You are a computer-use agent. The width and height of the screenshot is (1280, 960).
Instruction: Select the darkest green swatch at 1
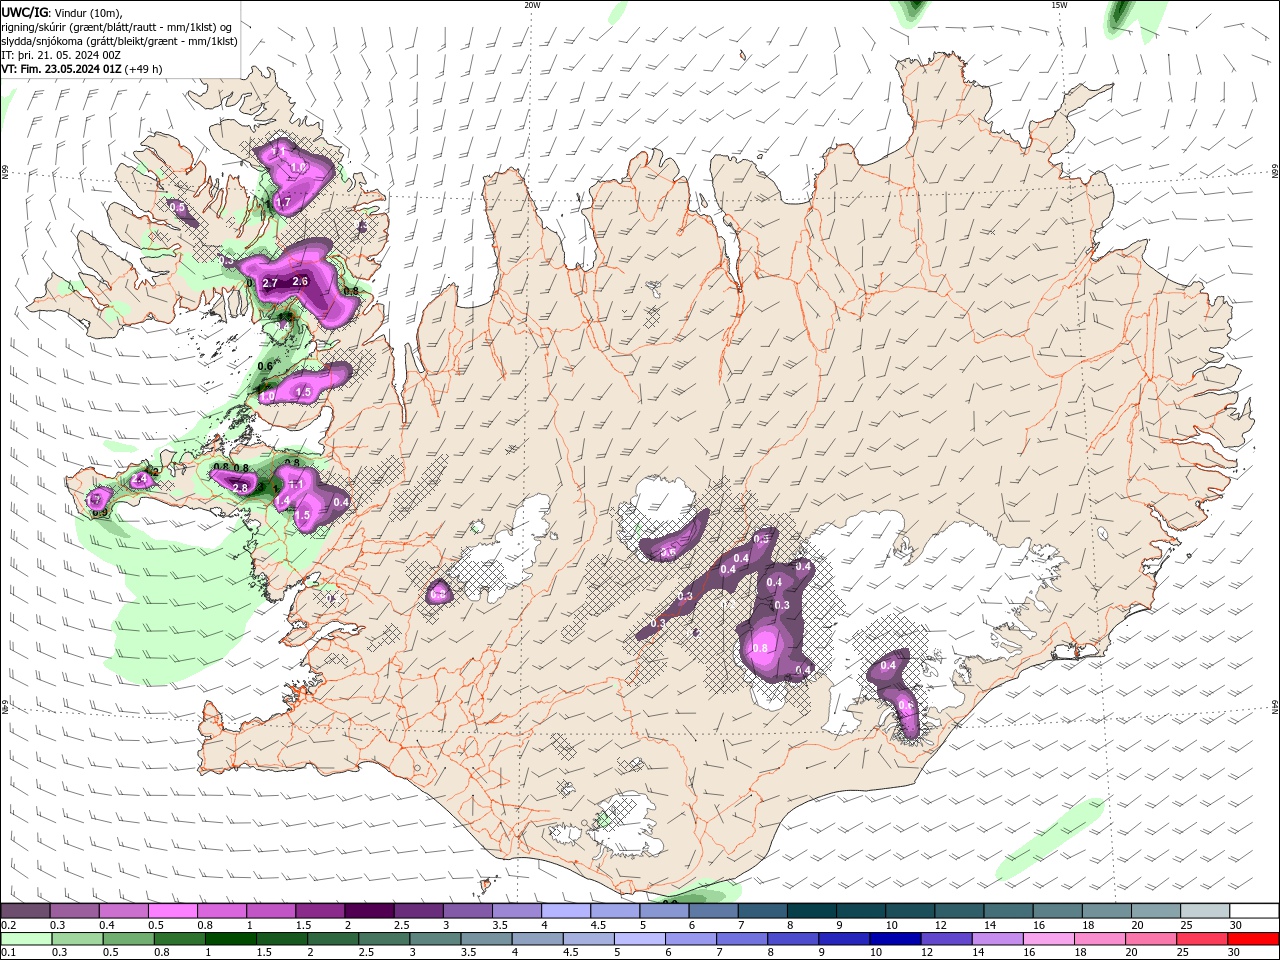point(231,939)
